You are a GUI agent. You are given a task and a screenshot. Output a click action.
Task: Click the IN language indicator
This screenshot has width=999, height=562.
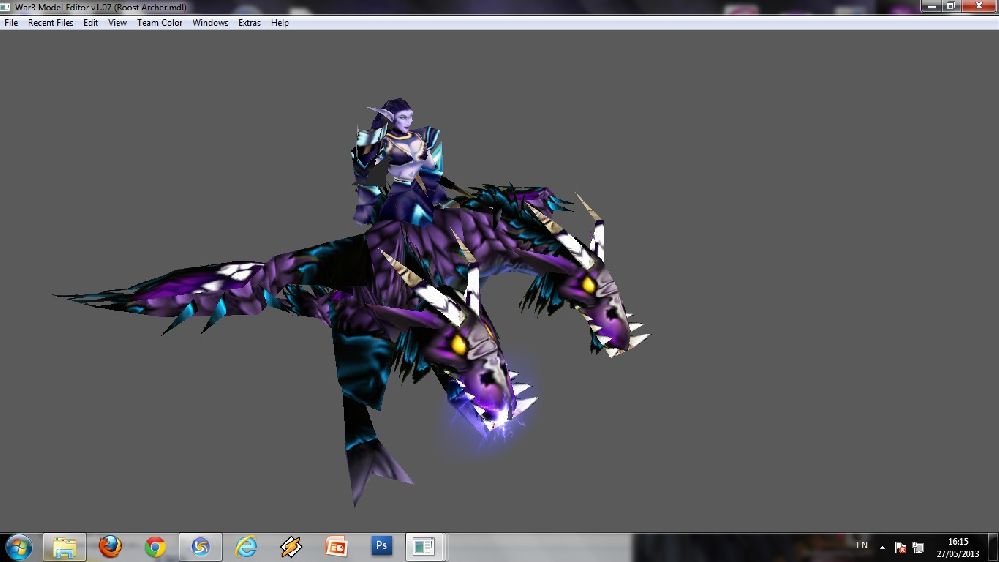click(x=862, y=545)
